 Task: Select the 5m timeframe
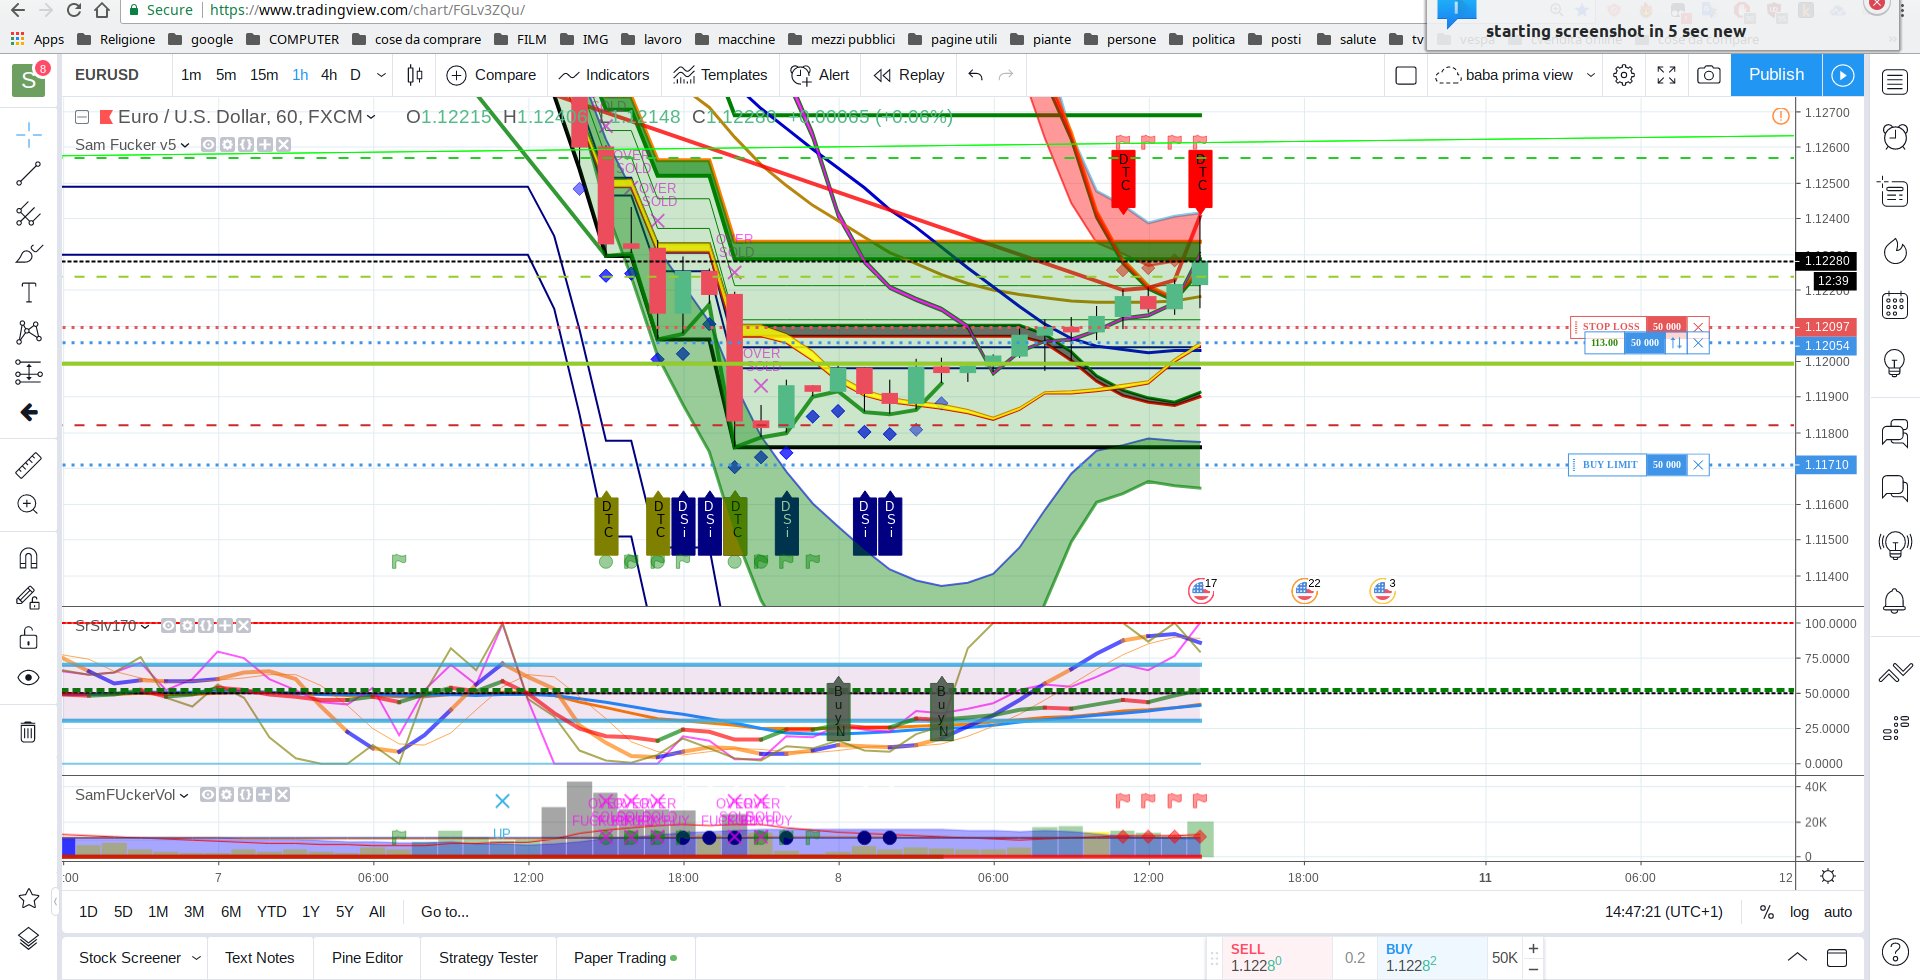click(226, 75)
